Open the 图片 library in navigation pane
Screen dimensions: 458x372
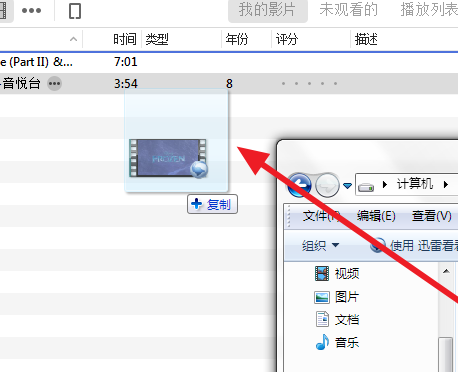pos(336,297)
